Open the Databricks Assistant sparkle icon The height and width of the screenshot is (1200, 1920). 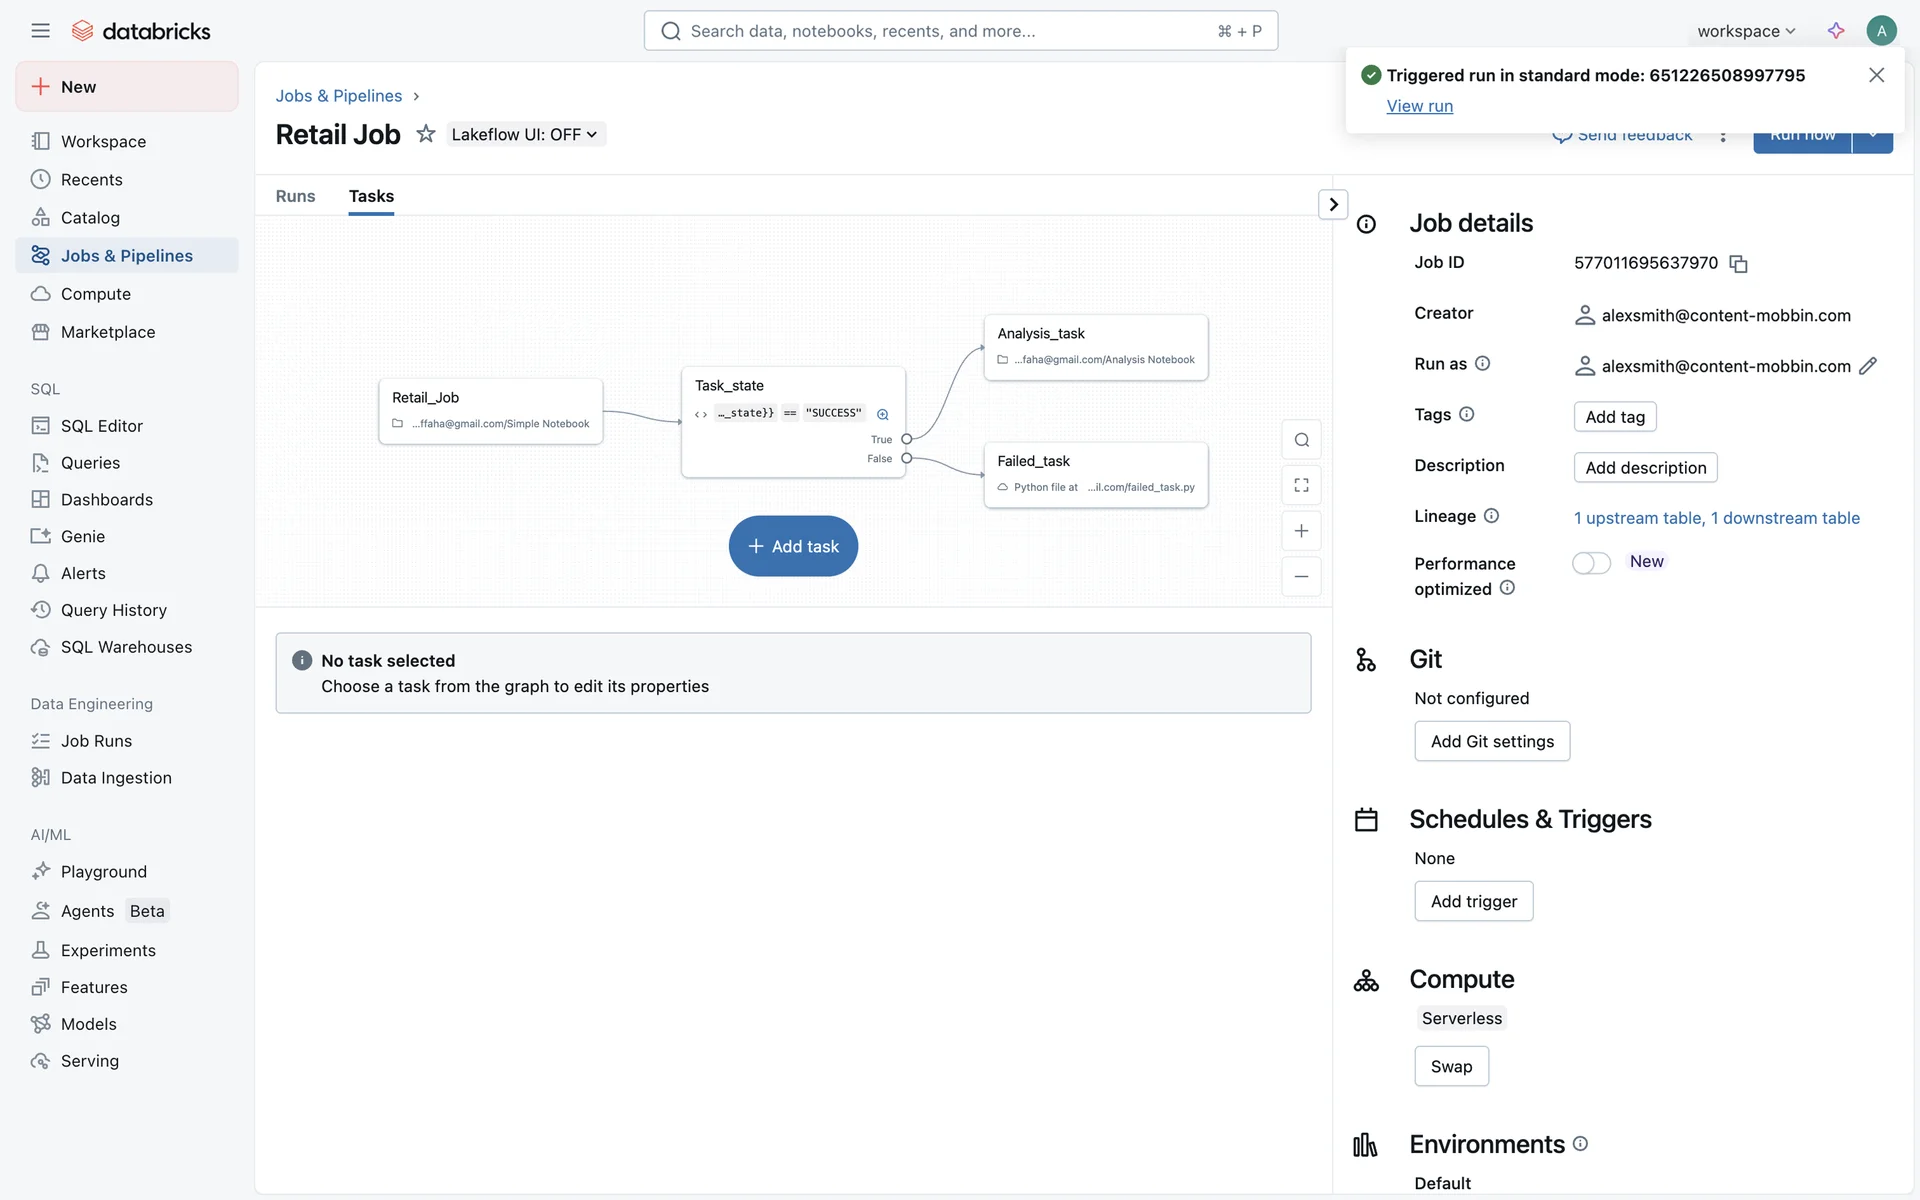[1836, 31]
